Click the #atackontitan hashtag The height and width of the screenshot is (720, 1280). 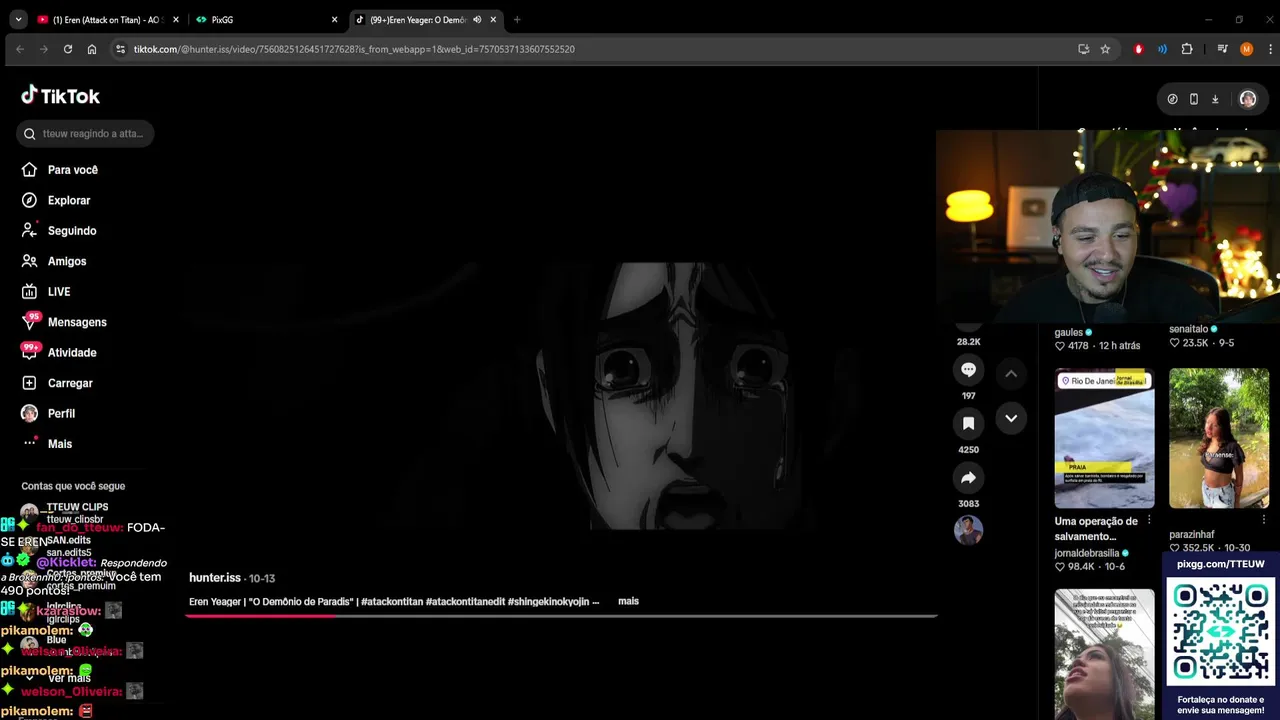392,601
